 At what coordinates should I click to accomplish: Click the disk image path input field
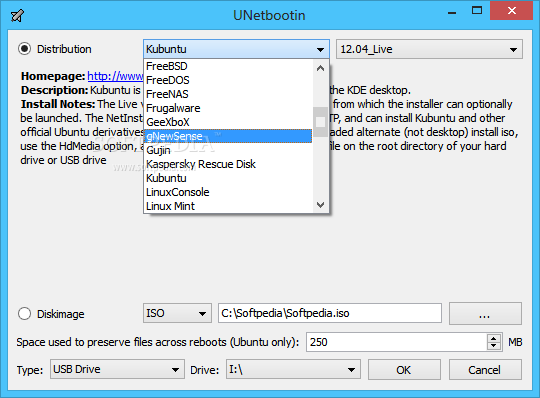[x=330, y=313]
